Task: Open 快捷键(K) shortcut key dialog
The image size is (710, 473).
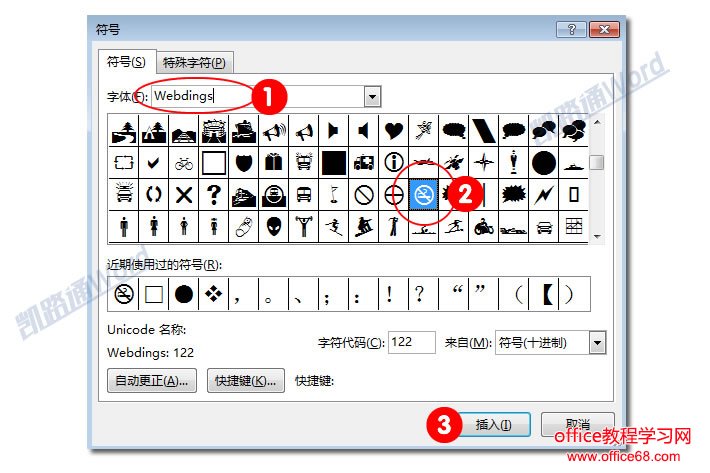Action: (x=245, y=381)
